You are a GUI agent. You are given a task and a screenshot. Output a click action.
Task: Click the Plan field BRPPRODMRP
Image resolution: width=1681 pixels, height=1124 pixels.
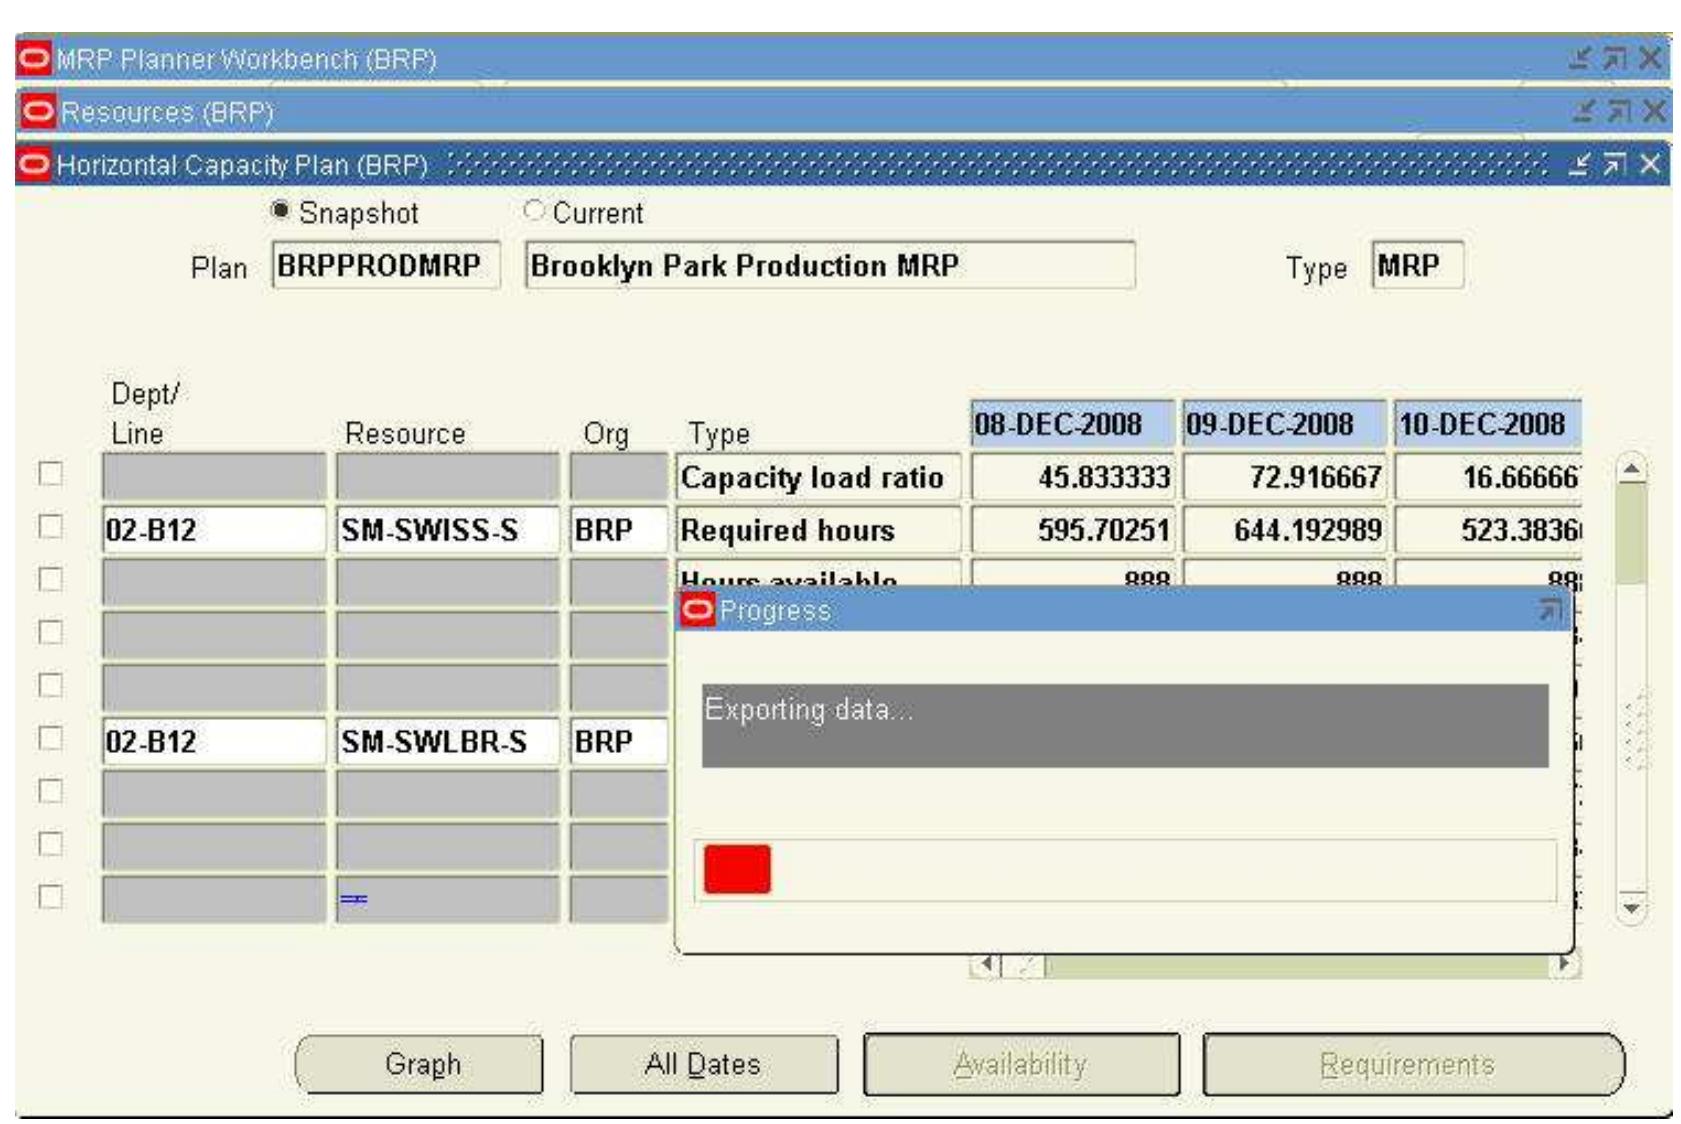386,265
